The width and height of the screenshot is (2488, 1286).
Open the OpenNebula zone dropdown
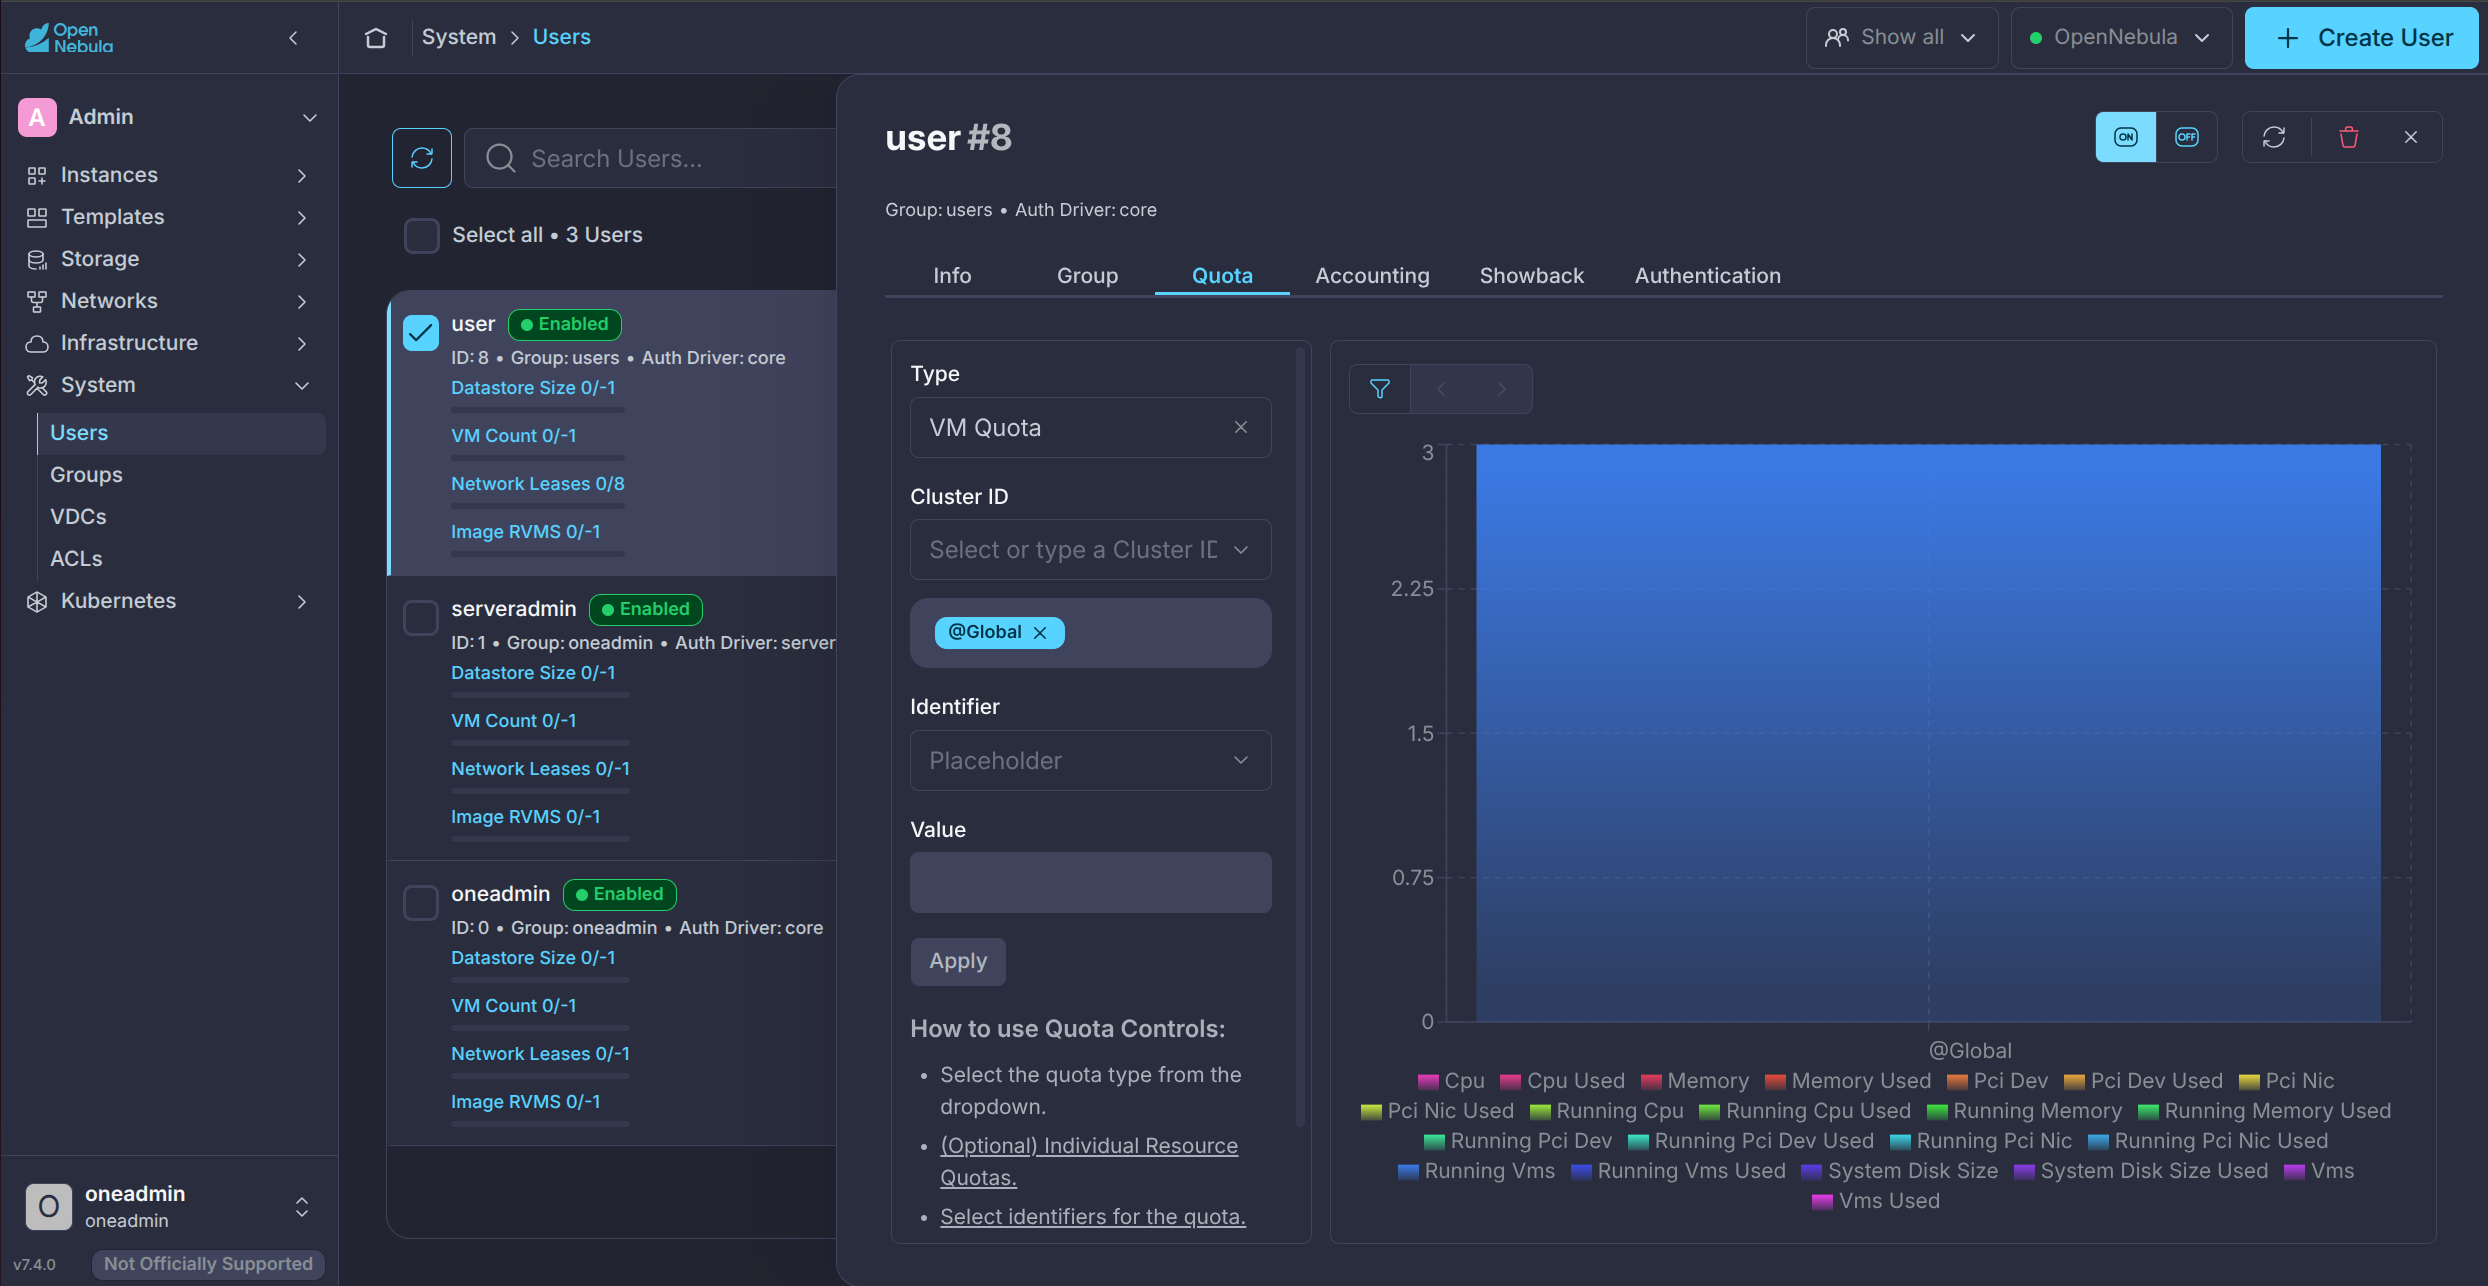(x=2121, y=38)
